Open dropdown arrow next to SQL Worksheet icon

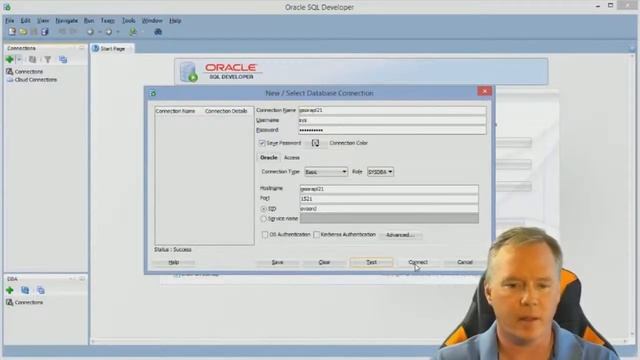142,31
